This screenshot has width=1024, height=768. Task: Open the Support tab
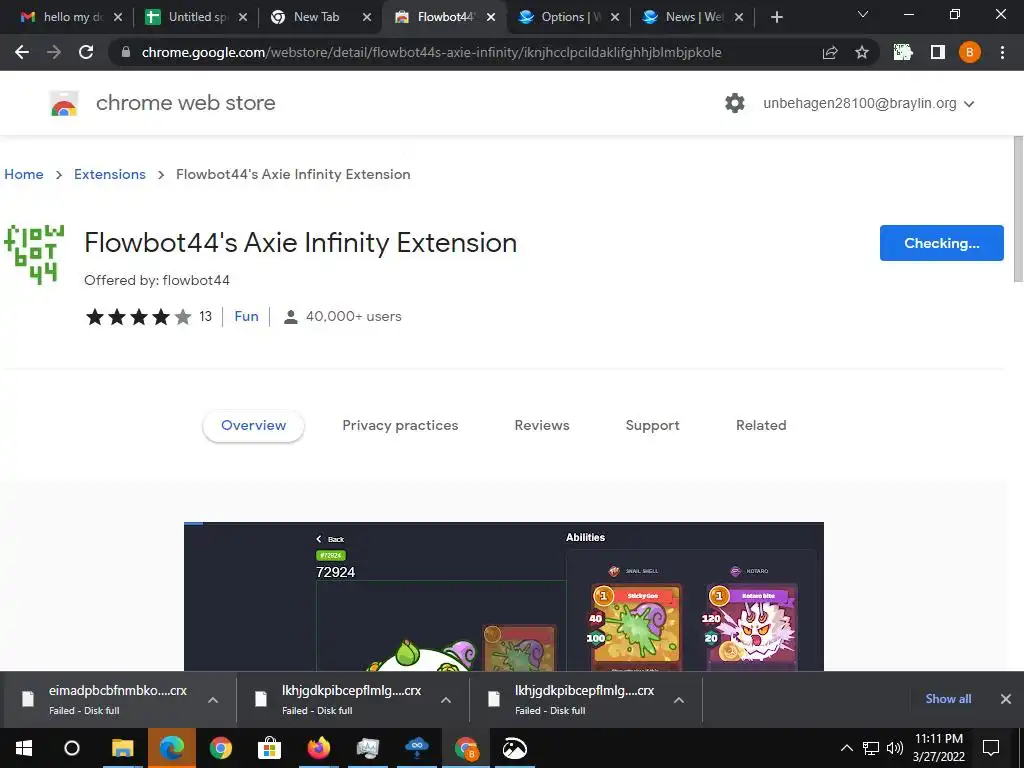click(x=652, y=426)
